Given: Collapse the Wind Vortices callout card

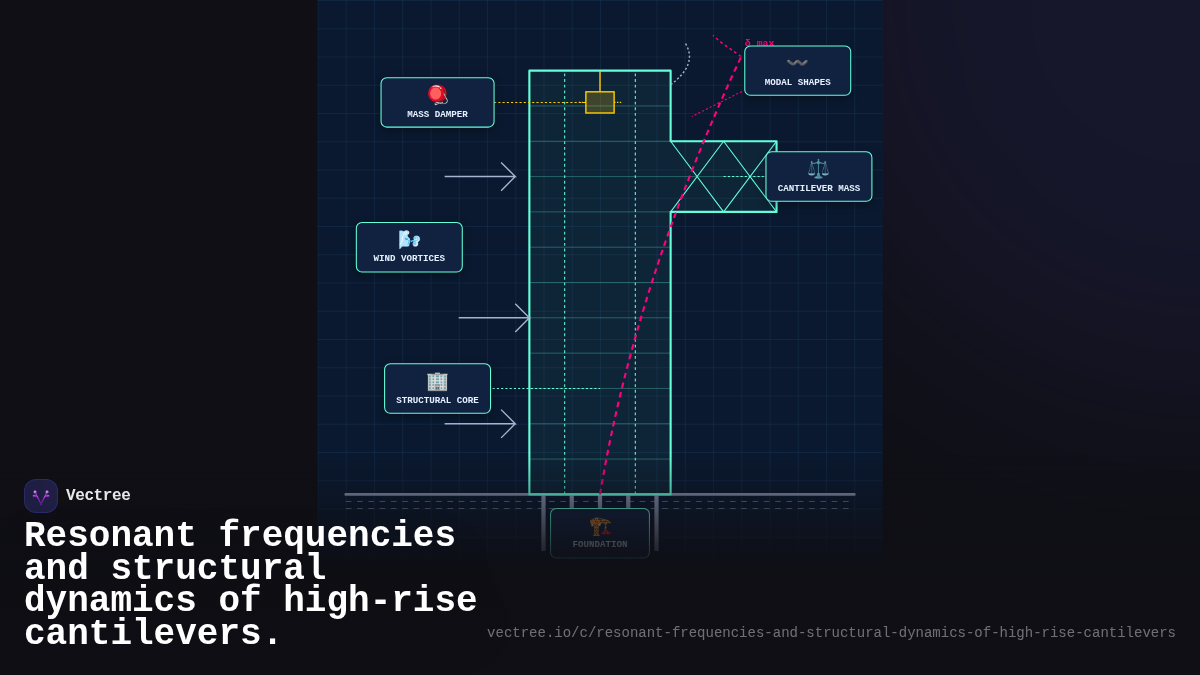Looking at the screenshot, I should tap(409, 247).
